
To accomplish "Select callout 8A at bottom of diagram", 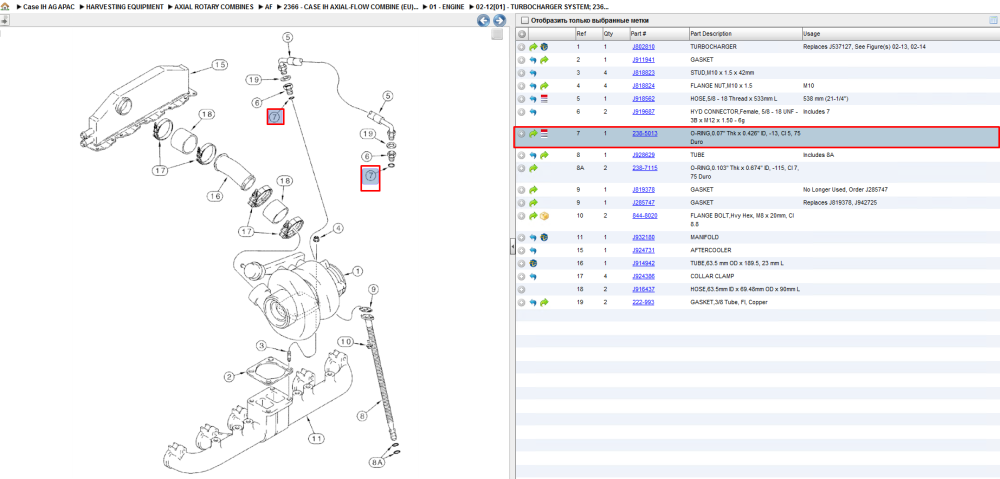I will pyautogui.click(x=377, y=462).
